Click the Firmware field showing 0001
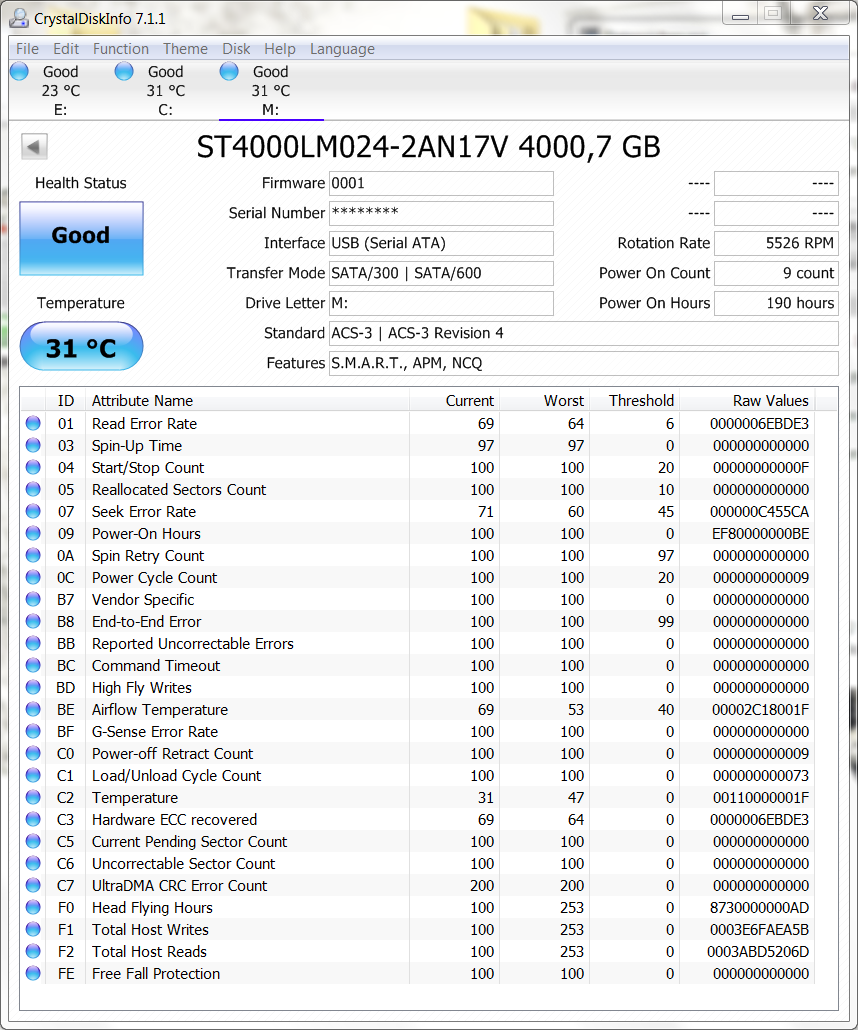Screen dimensions: 858x1030 (441, 183)
